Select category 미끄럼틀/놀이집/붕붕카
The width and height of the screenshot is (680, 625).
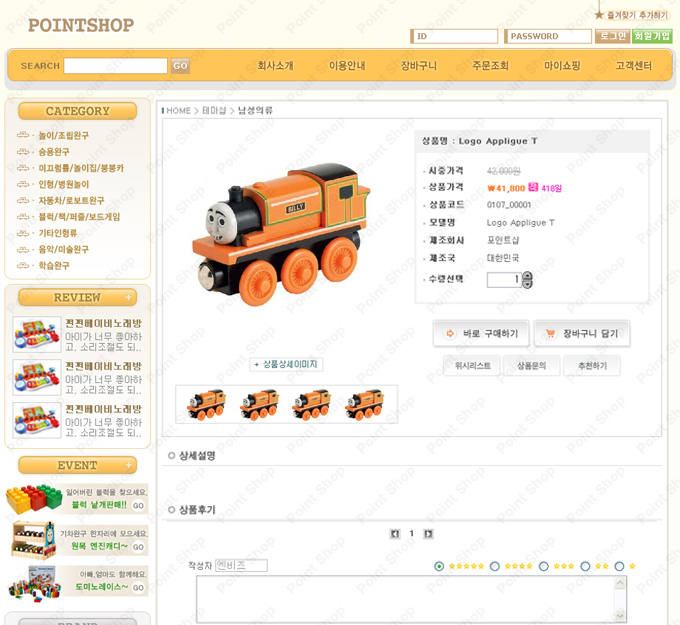pos(81,168)
